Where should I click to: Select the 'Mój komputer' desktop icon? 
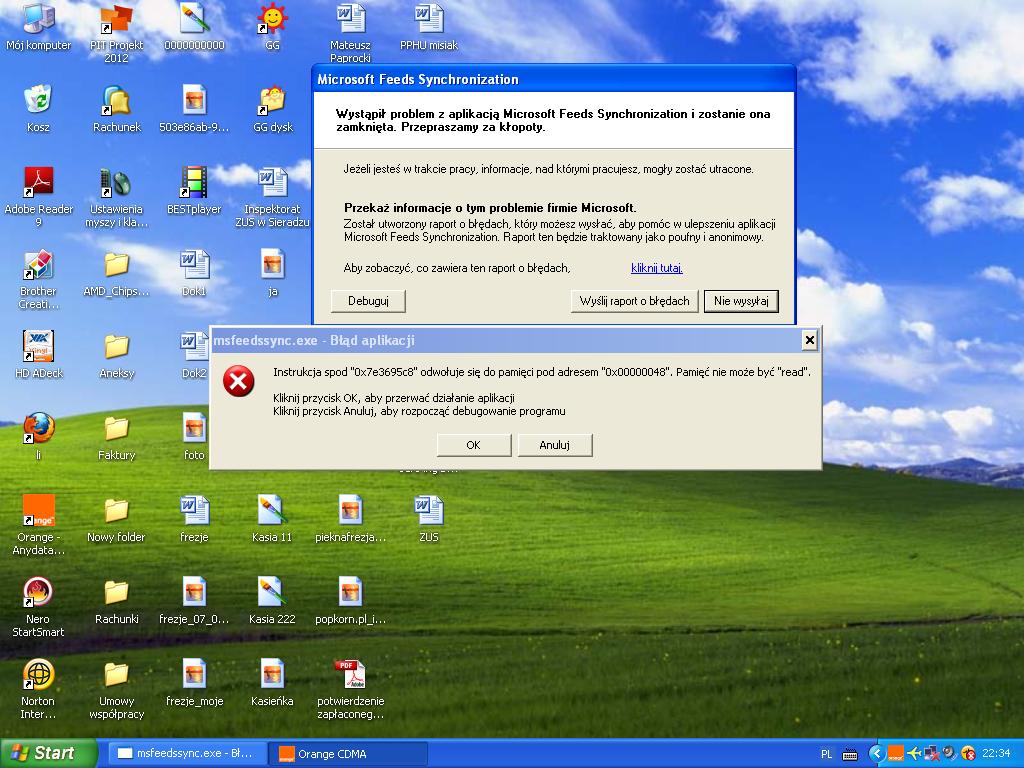click(x=39, y=27)
